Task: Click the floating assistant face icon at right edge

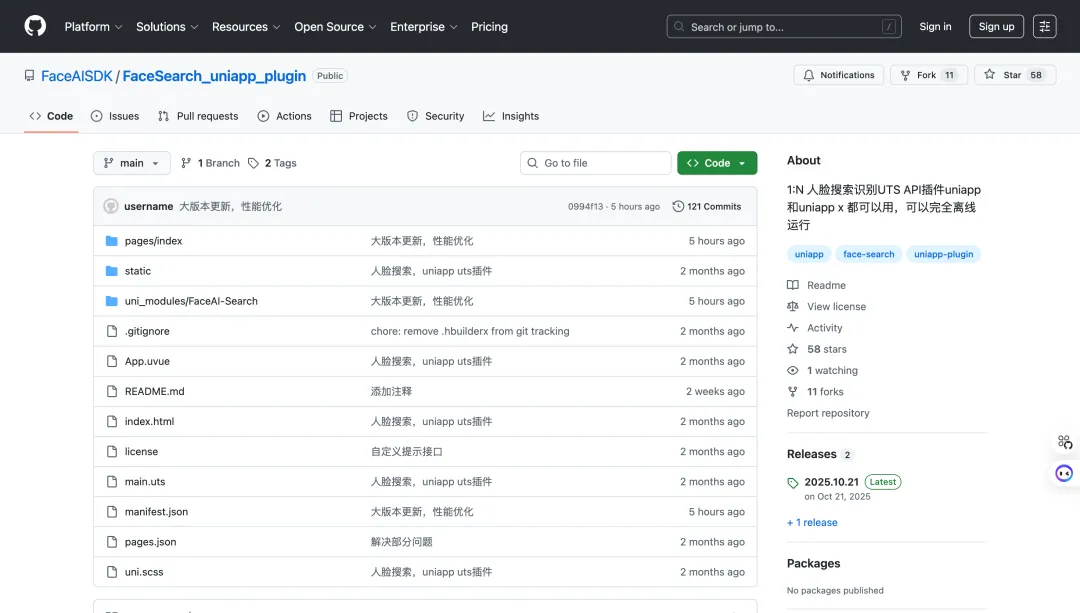Action: [1064, 473]
